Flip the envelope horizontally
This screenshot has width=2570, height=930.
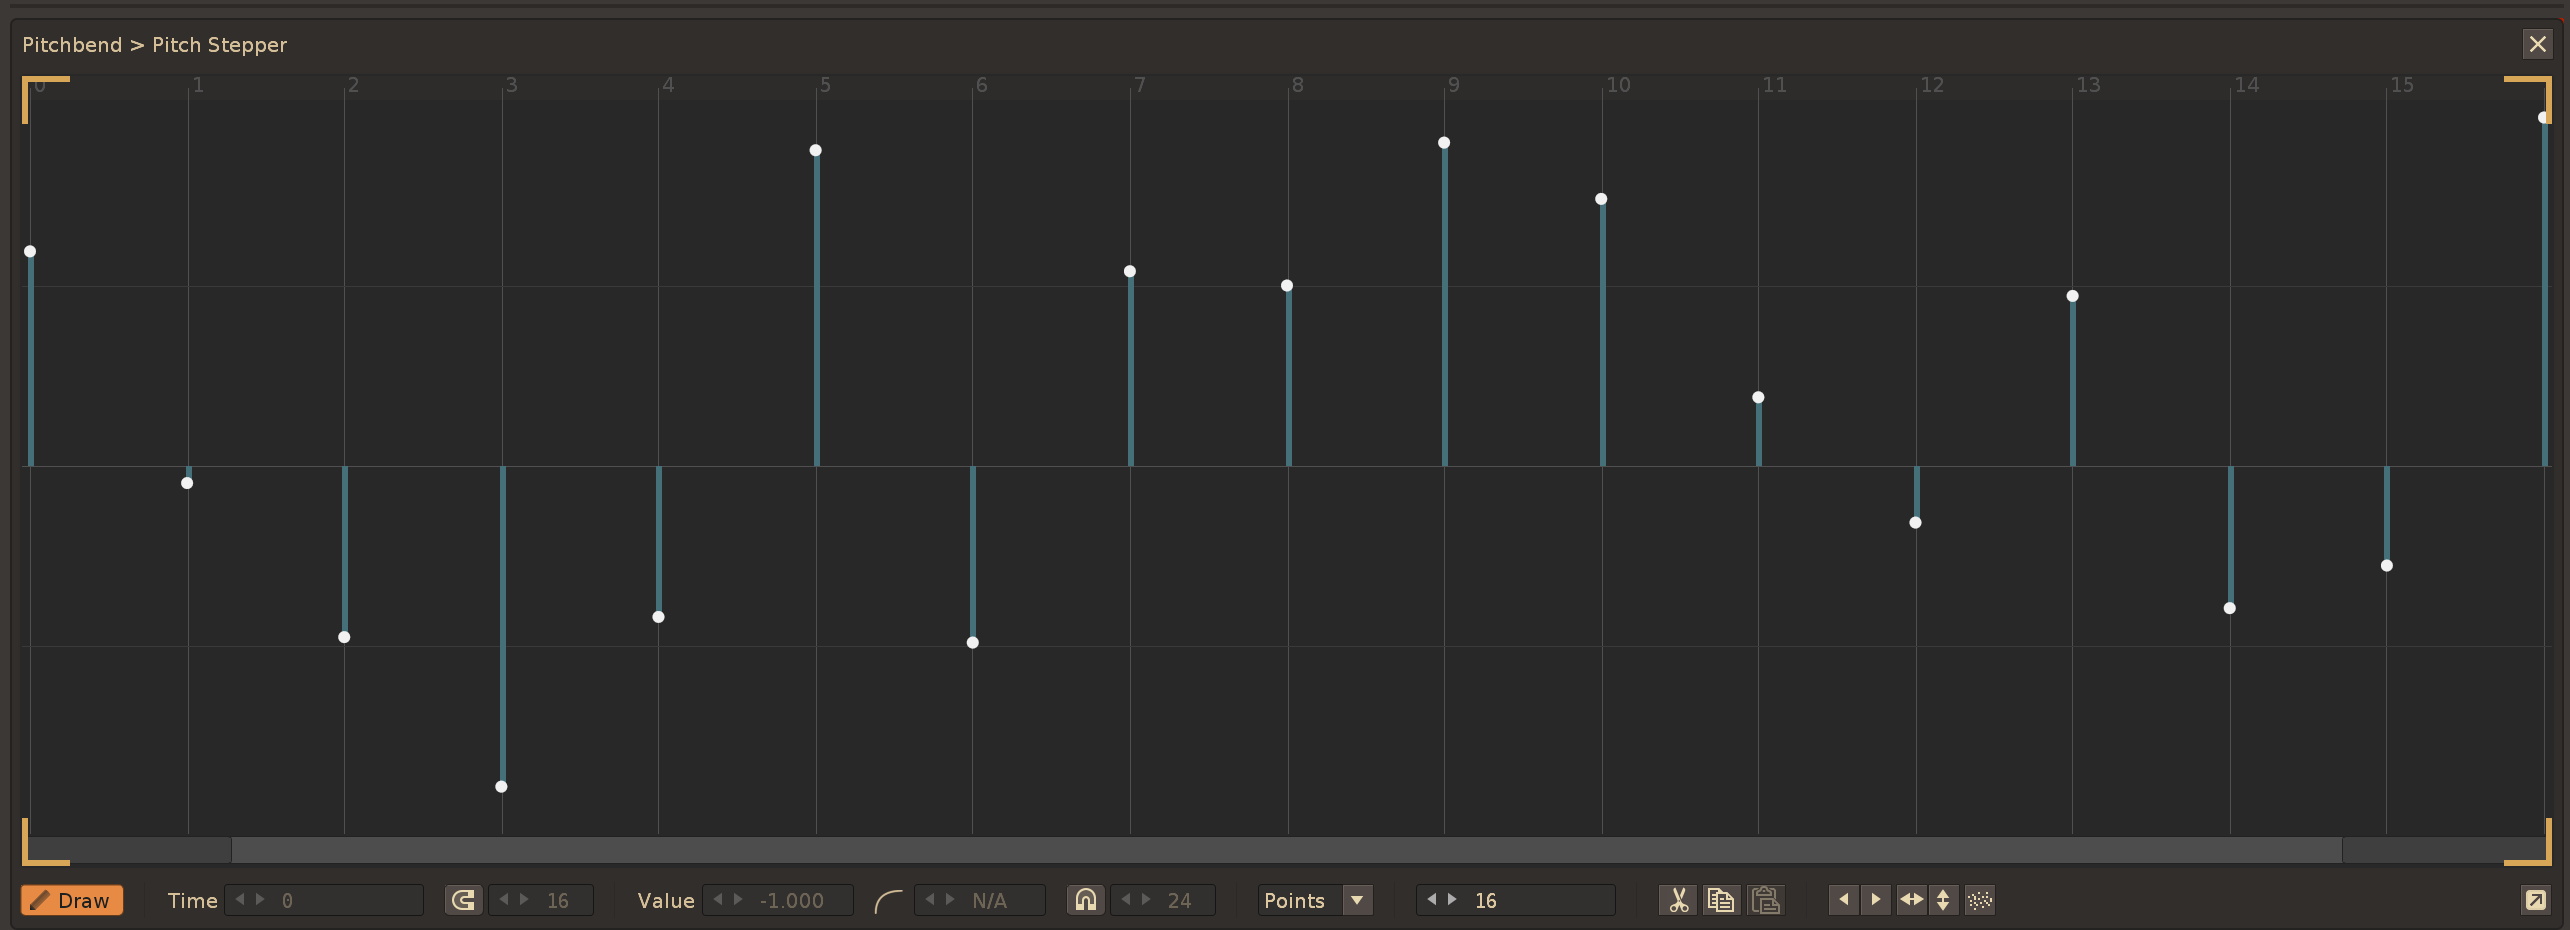[1910, 900]
